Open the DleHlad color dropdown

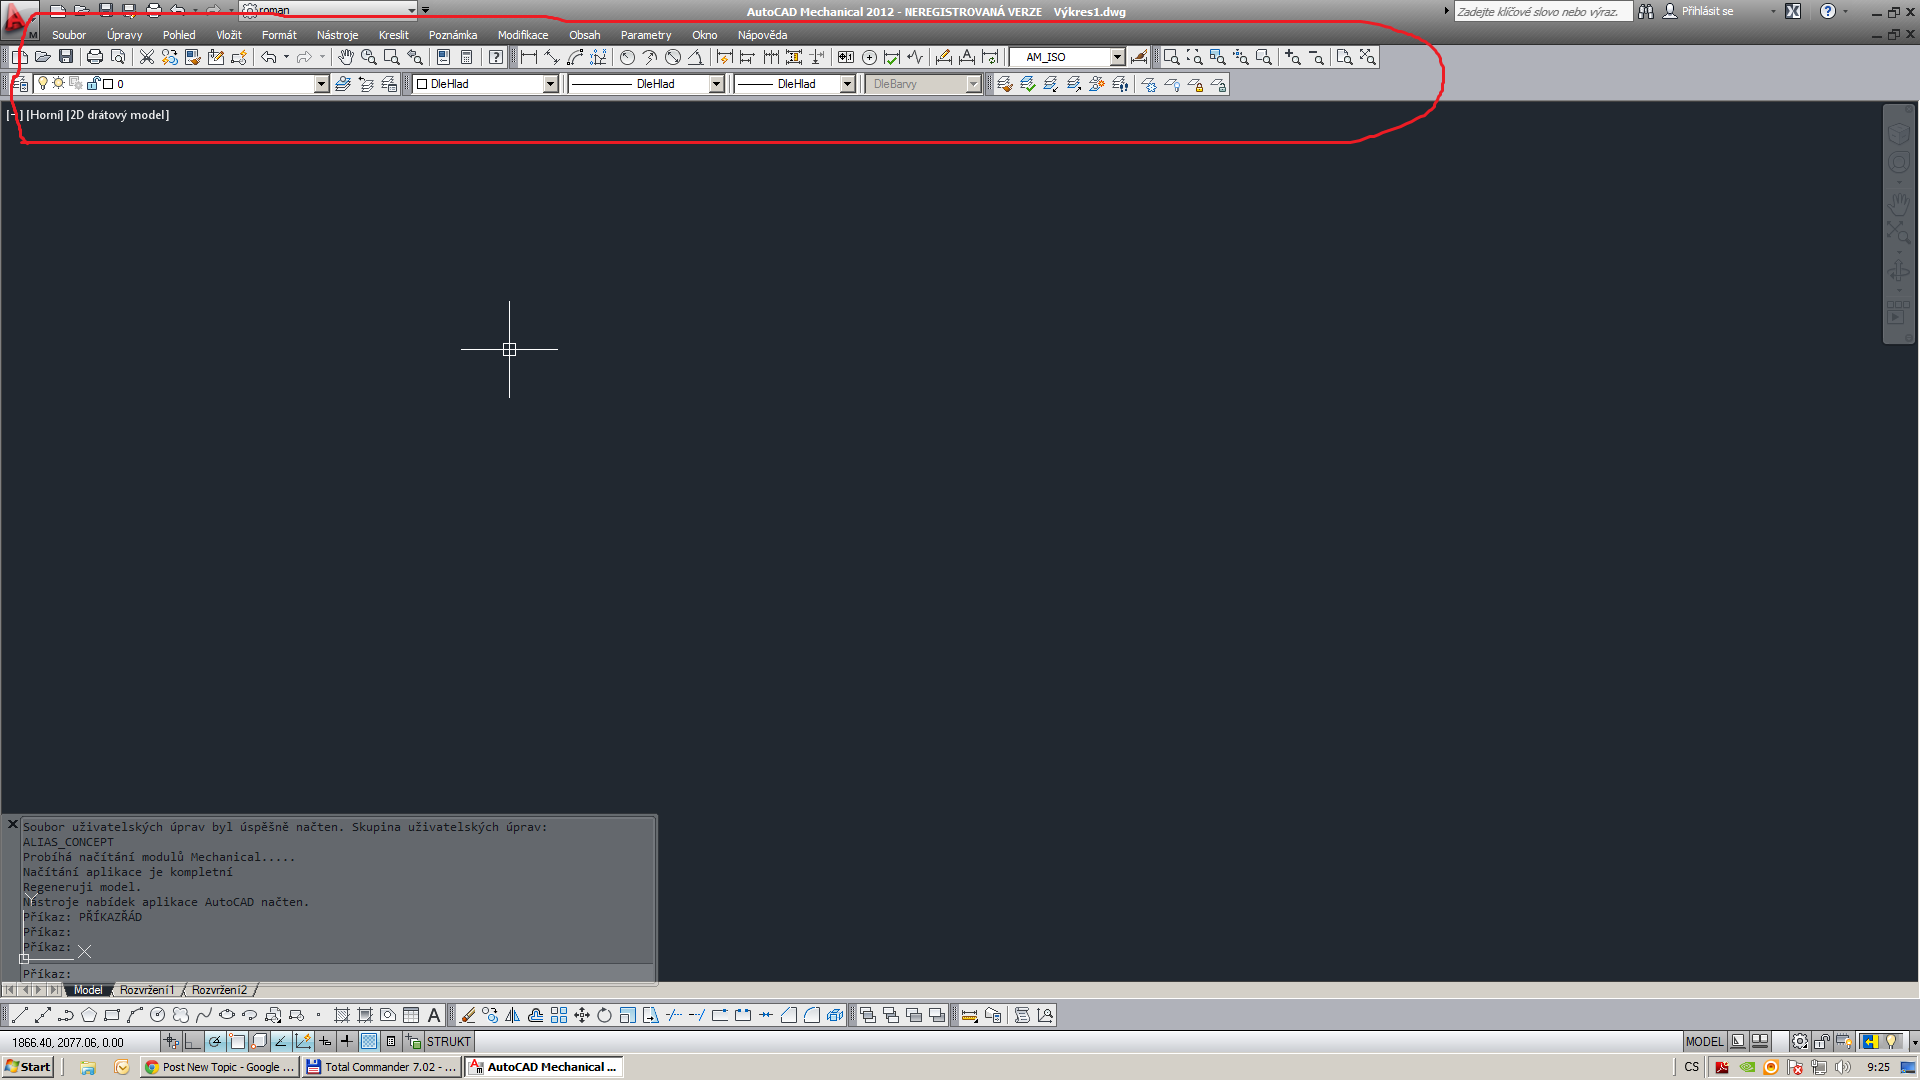coord(550,84)
